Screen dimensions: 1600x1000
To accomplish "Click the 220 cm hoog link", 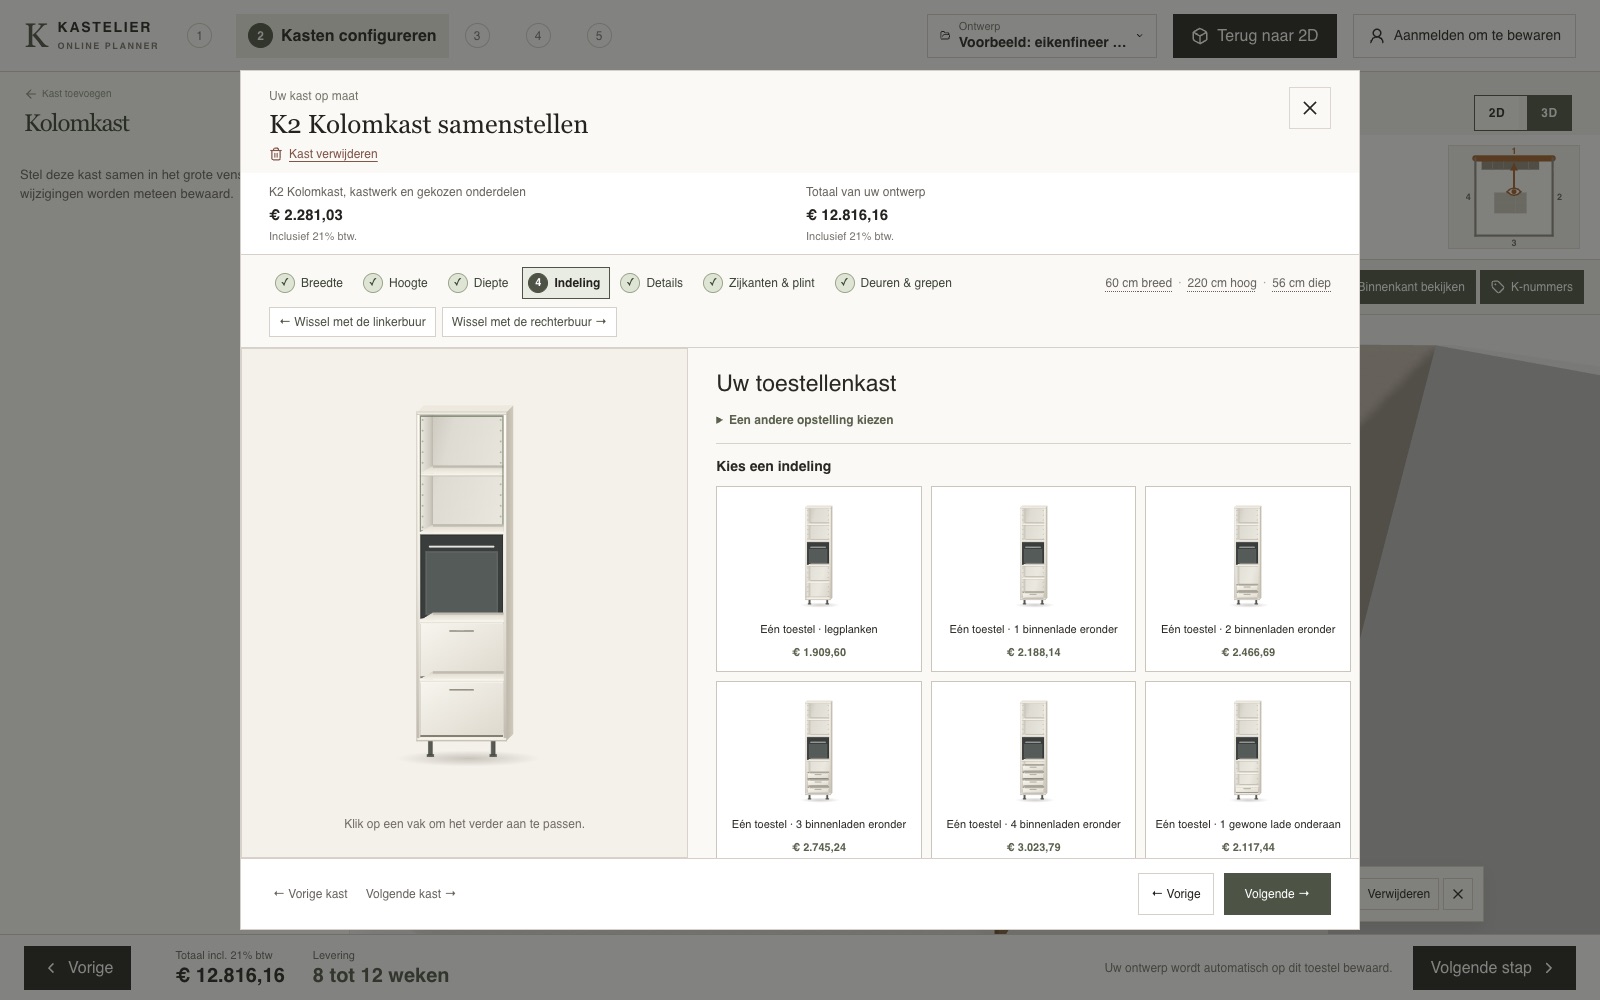I will tap(1222, 283).
